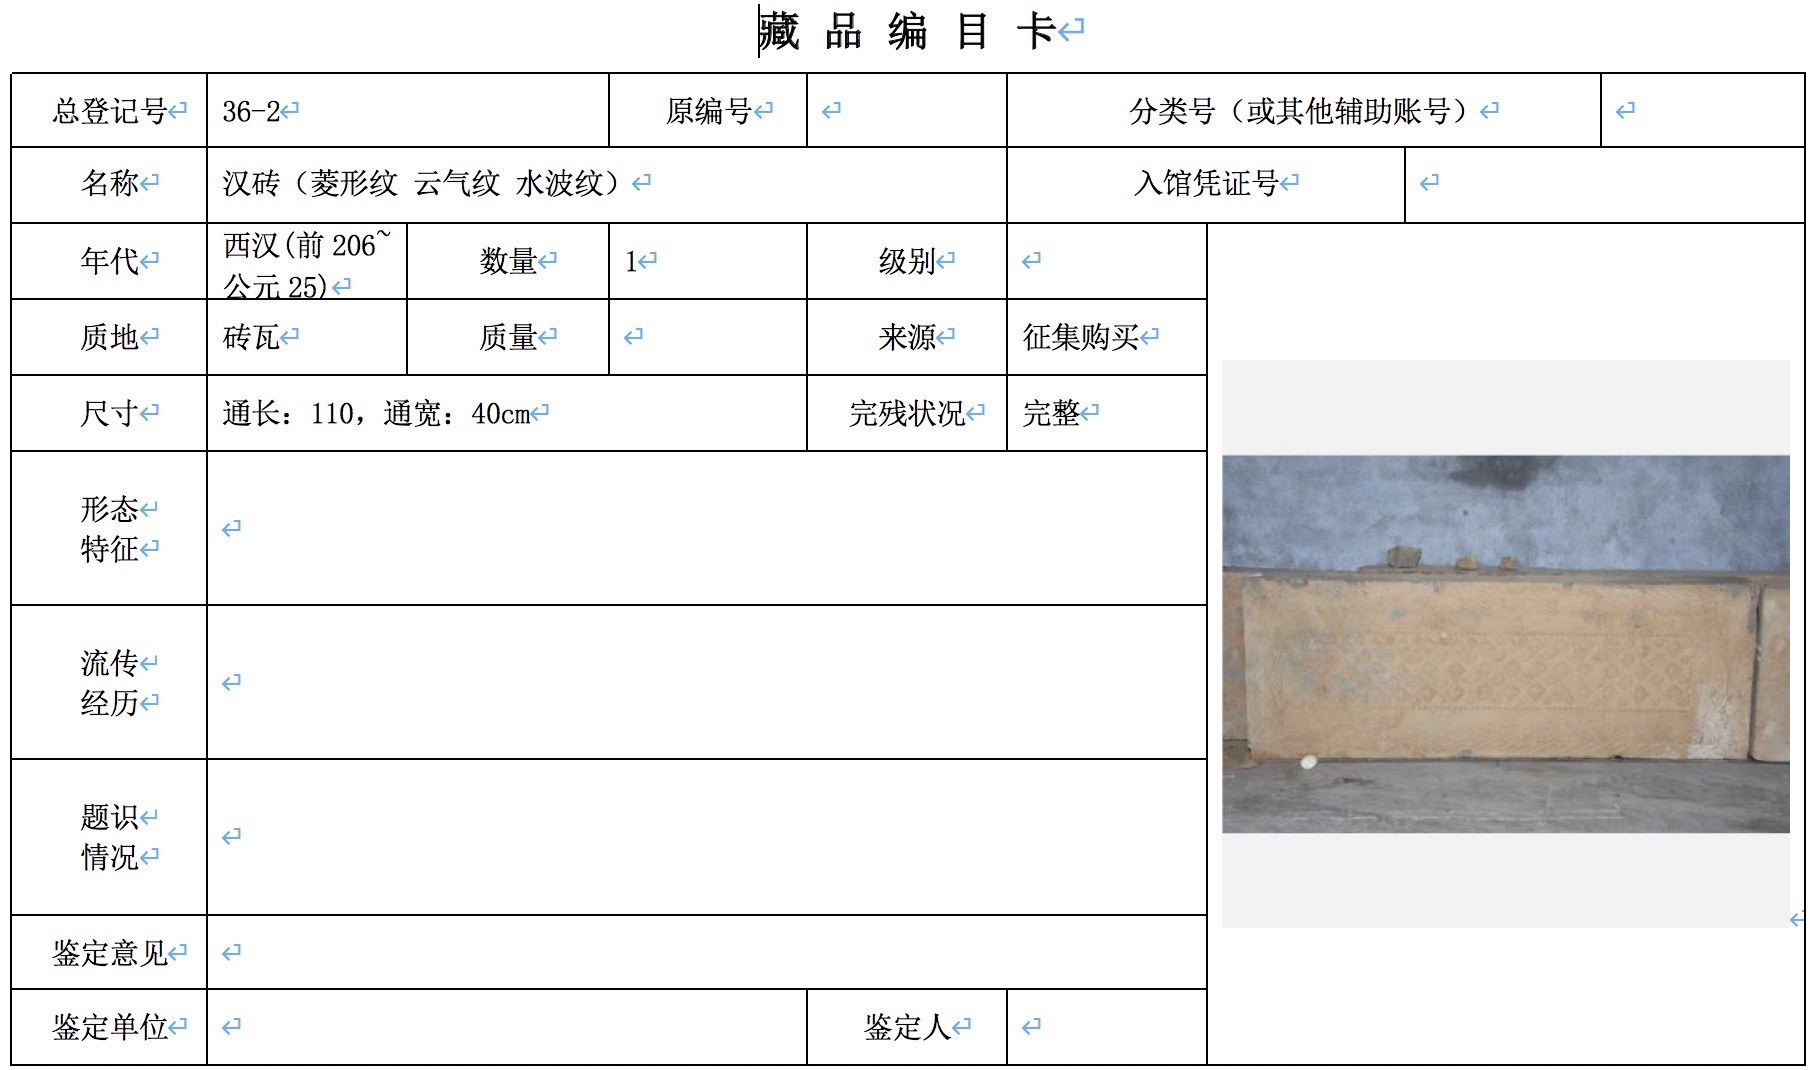The image size is (1808, 1070).
Task: Select the 完残状况 label cell
Action: point(907,413)
